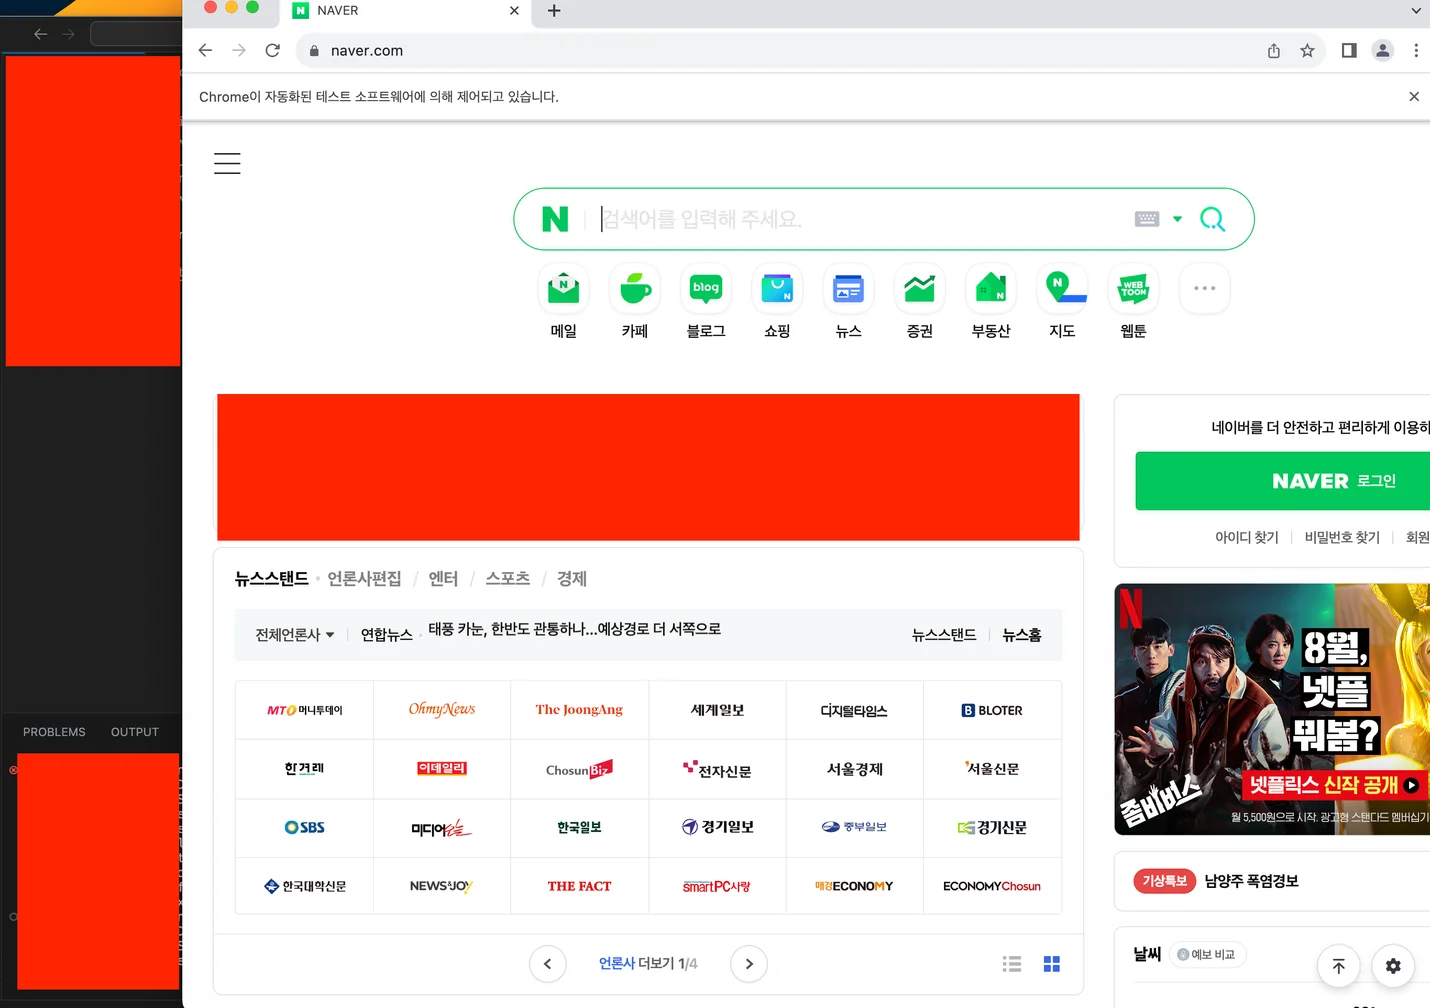Open the 언론사 더보기 link

point(648,964)
